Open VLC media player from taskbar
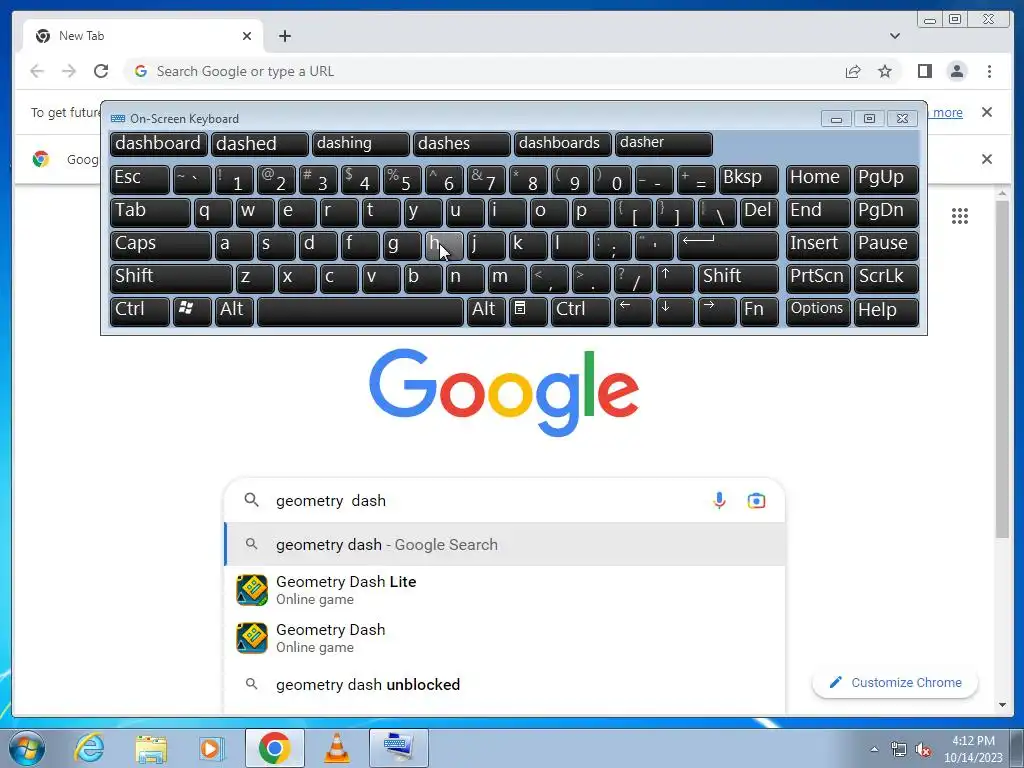The height and width of the screenshot is (768, 1024). pos(337,748)
